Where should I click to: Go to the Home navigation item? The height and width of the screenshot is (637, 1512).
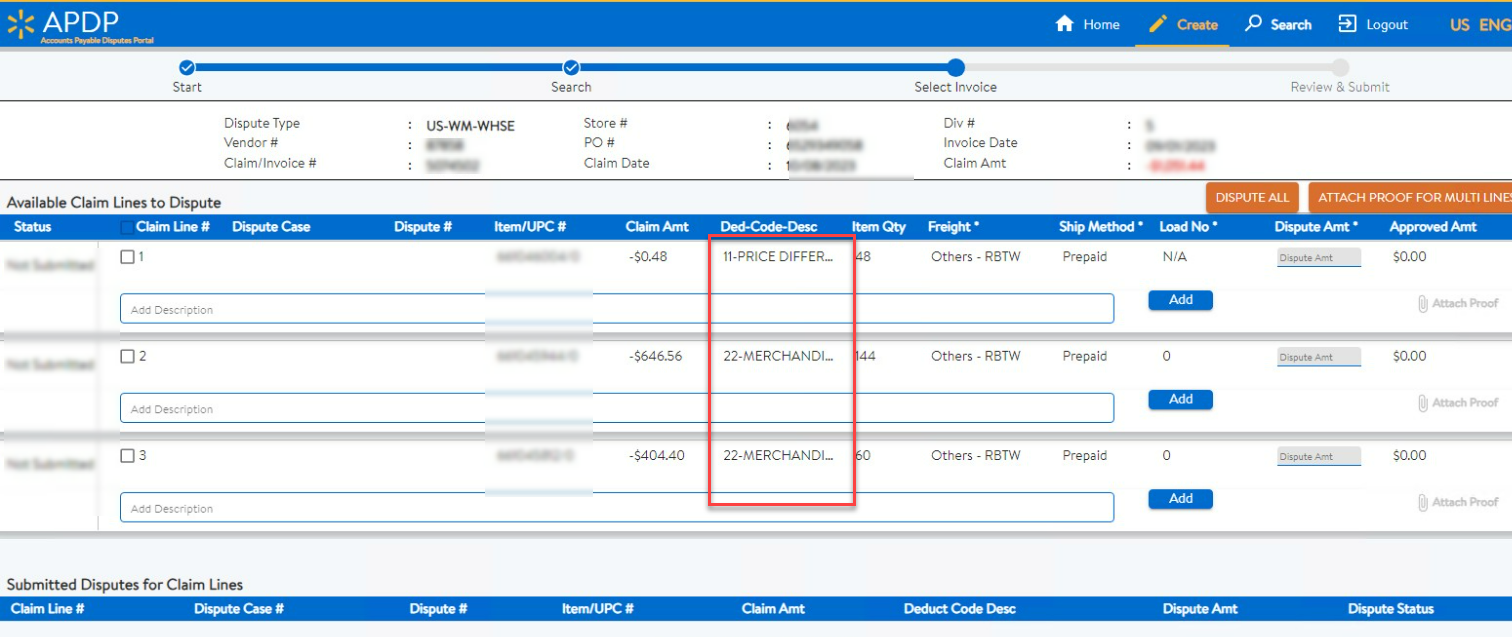(x=1087, y=23)
